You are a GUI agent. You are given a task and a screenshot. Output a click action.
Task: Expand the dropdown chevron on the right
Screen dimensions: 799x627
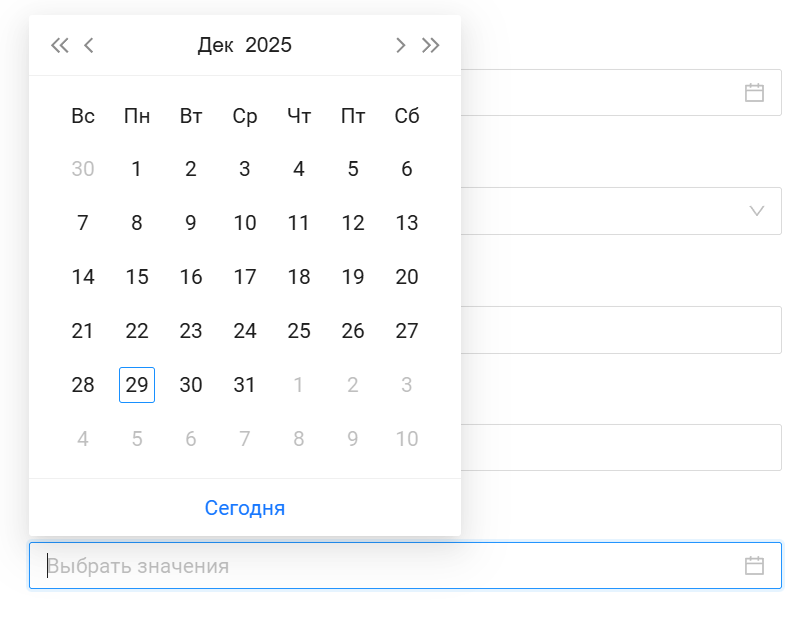coord(757,211)
